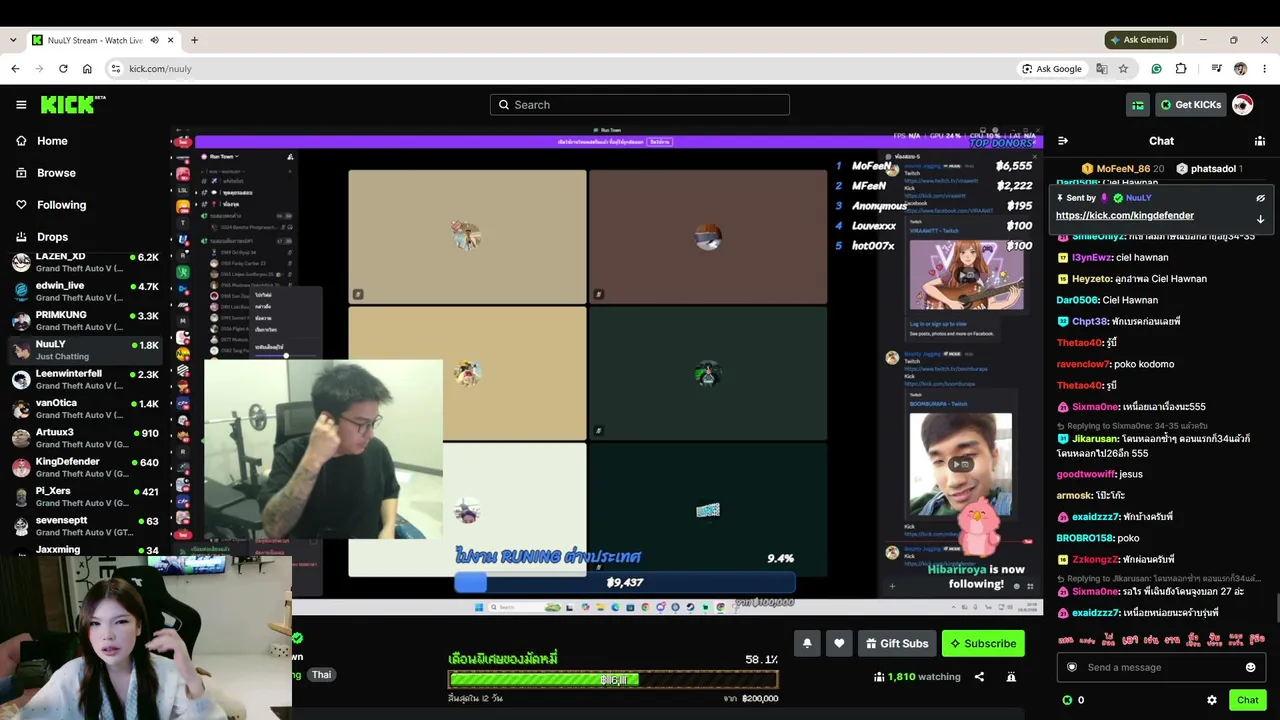This screenshot has height=720, width=1280.
Task: Expand the browser tab search list
Action: (13, 40)
